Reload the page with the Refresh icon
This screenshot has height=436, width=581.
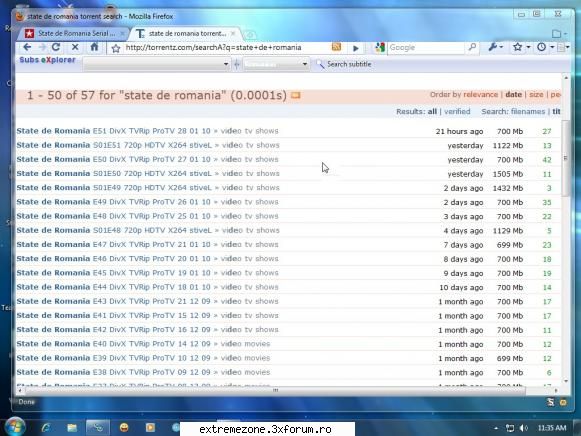coord(56,47)
